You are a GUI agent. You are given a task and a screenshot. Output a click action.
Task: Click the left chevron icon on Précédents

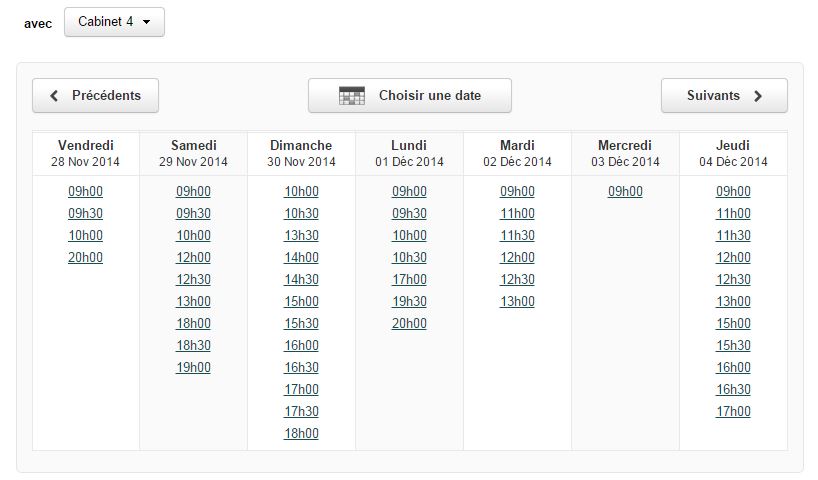click(x=54, y=95)
